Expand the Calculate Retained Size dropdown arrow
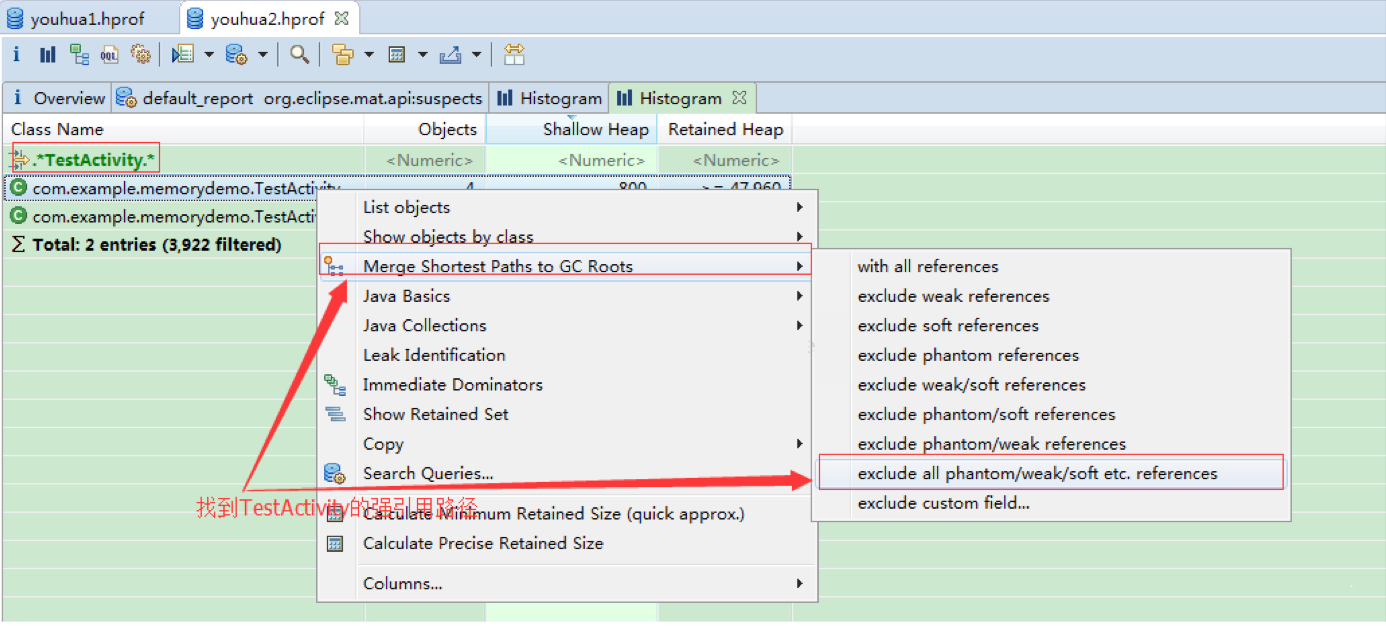The image size is (1386, 626). (422, 55)
